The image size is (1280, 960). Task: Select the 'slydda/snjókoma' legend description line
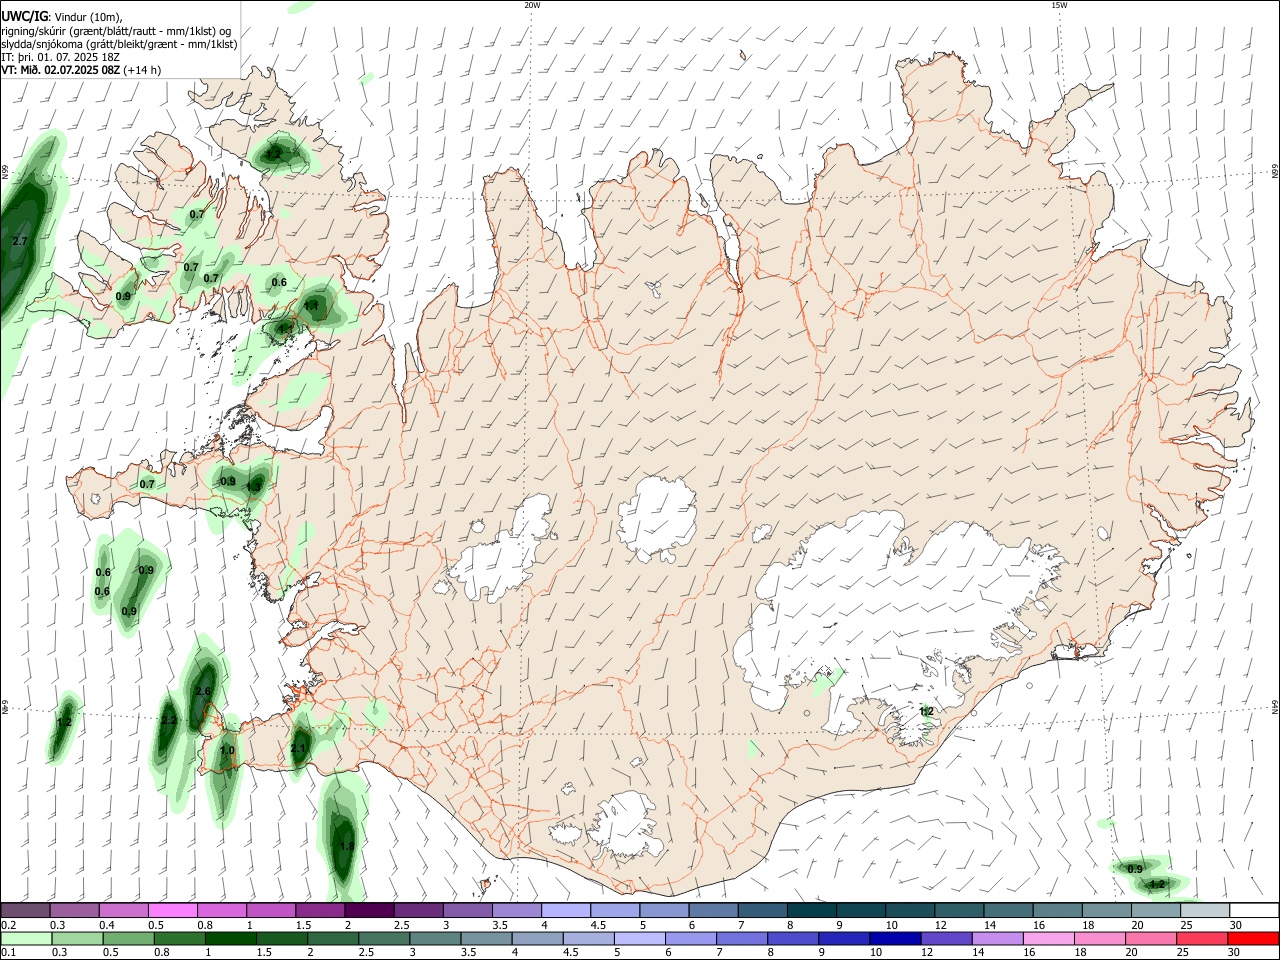[119, 44]
